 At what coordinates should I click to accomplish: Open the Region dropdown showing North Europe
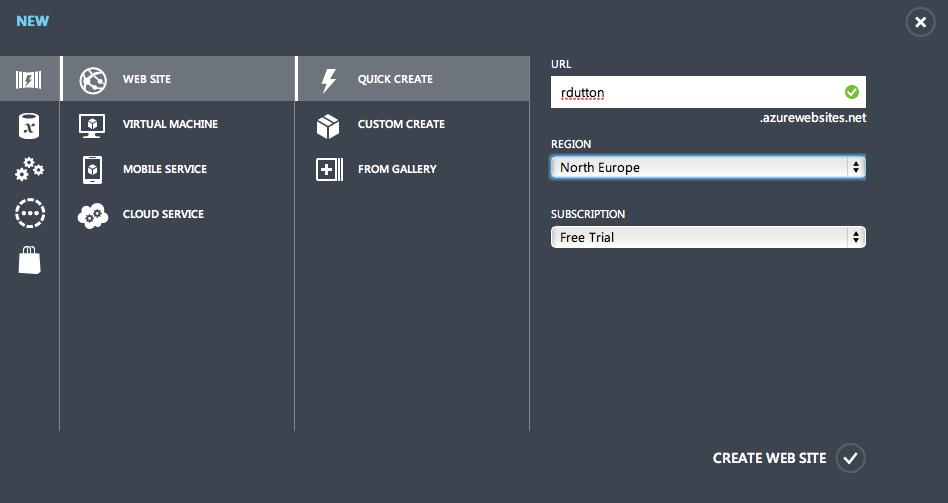(x=708, y=167)
